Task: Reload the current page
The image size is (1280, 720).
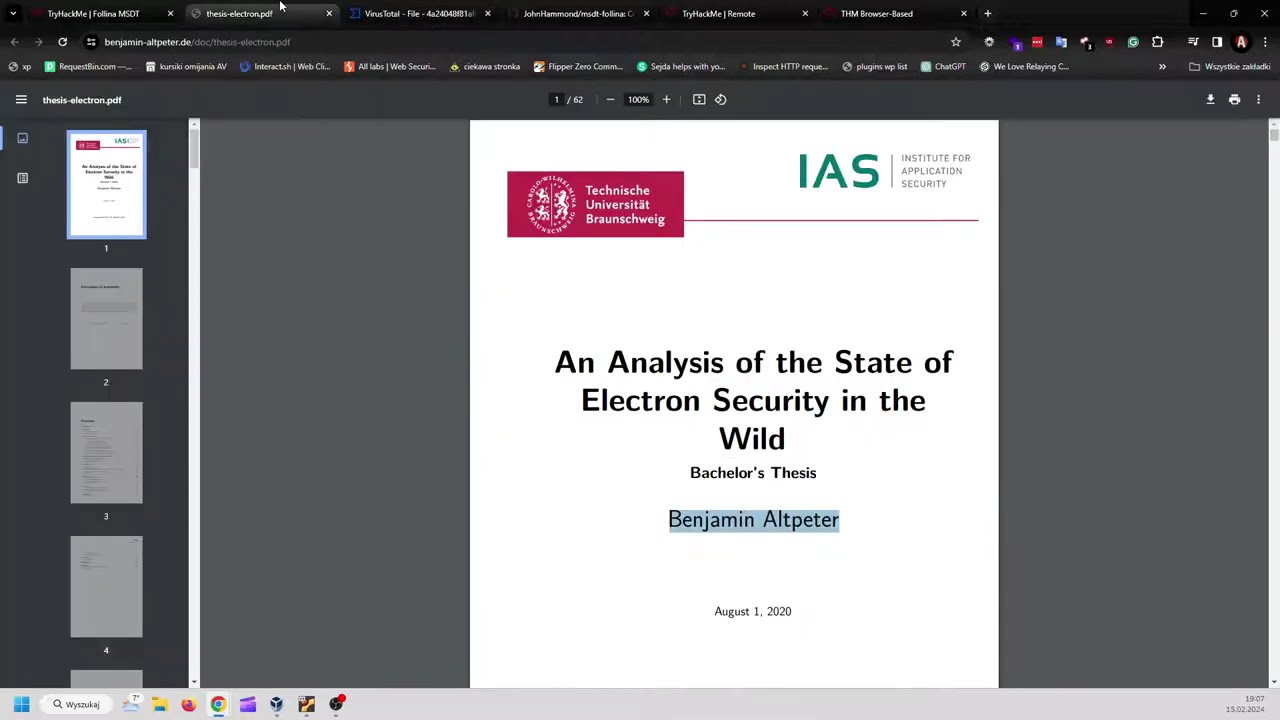Action: point(62,42)
